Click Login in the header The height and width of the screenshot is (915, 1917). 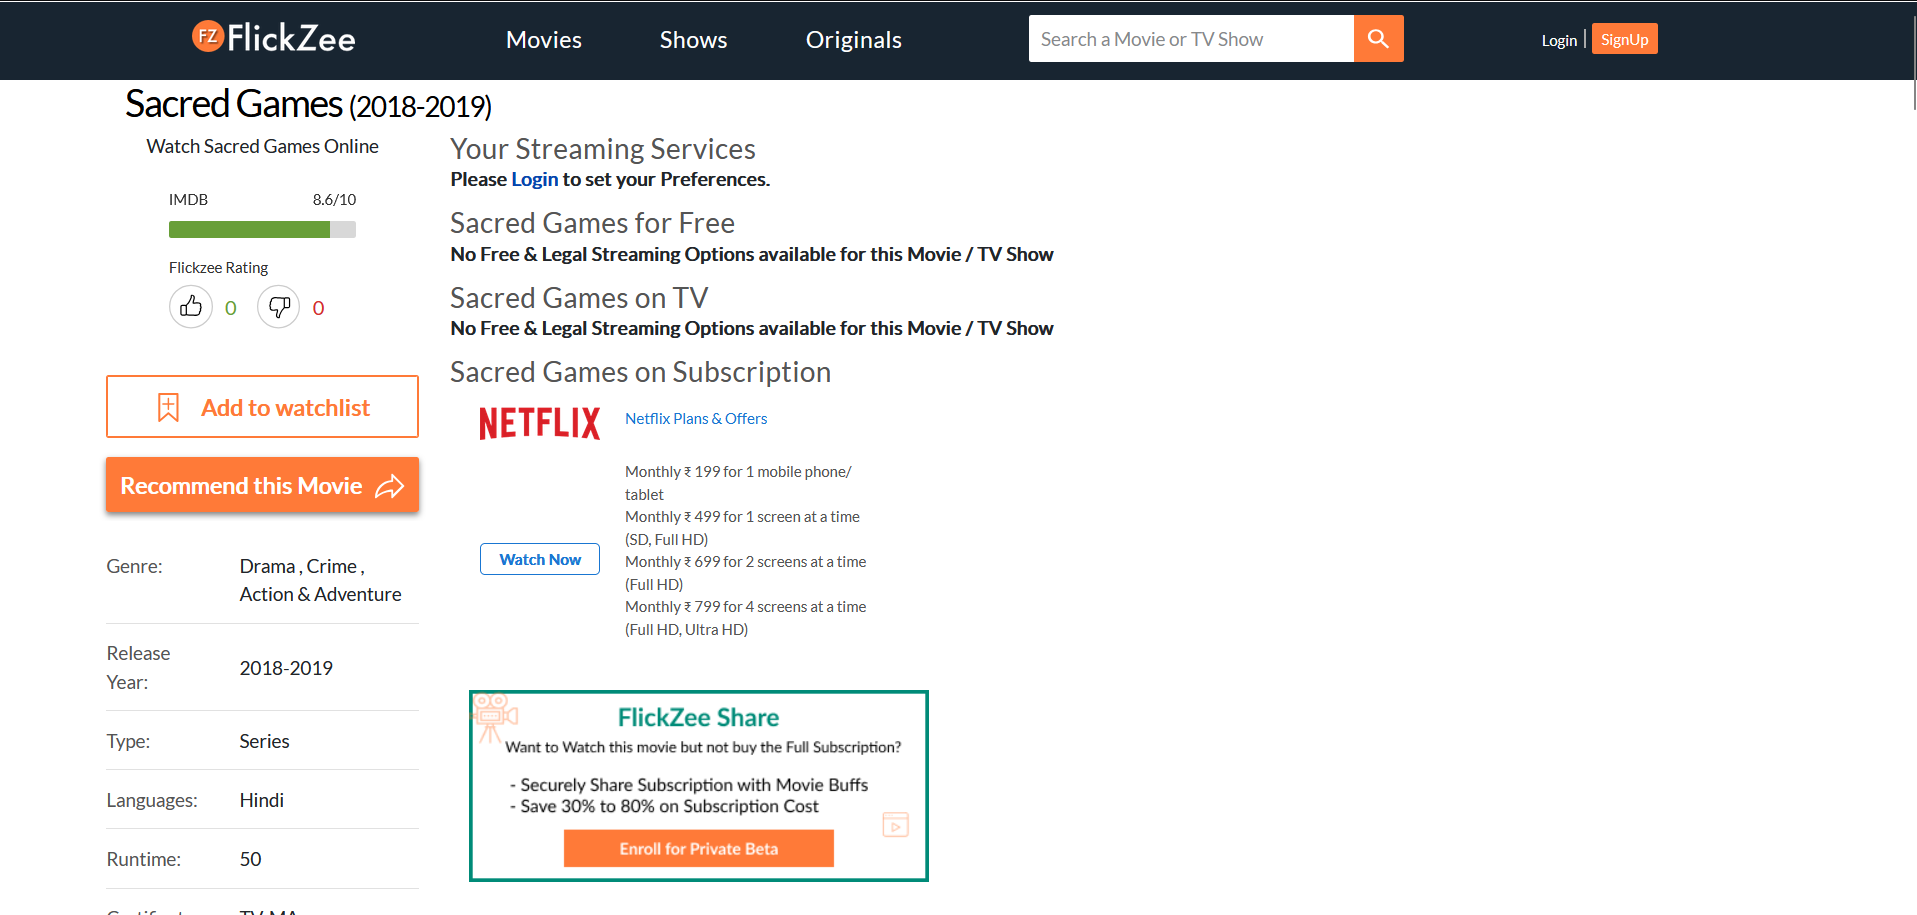point(1559,40)
